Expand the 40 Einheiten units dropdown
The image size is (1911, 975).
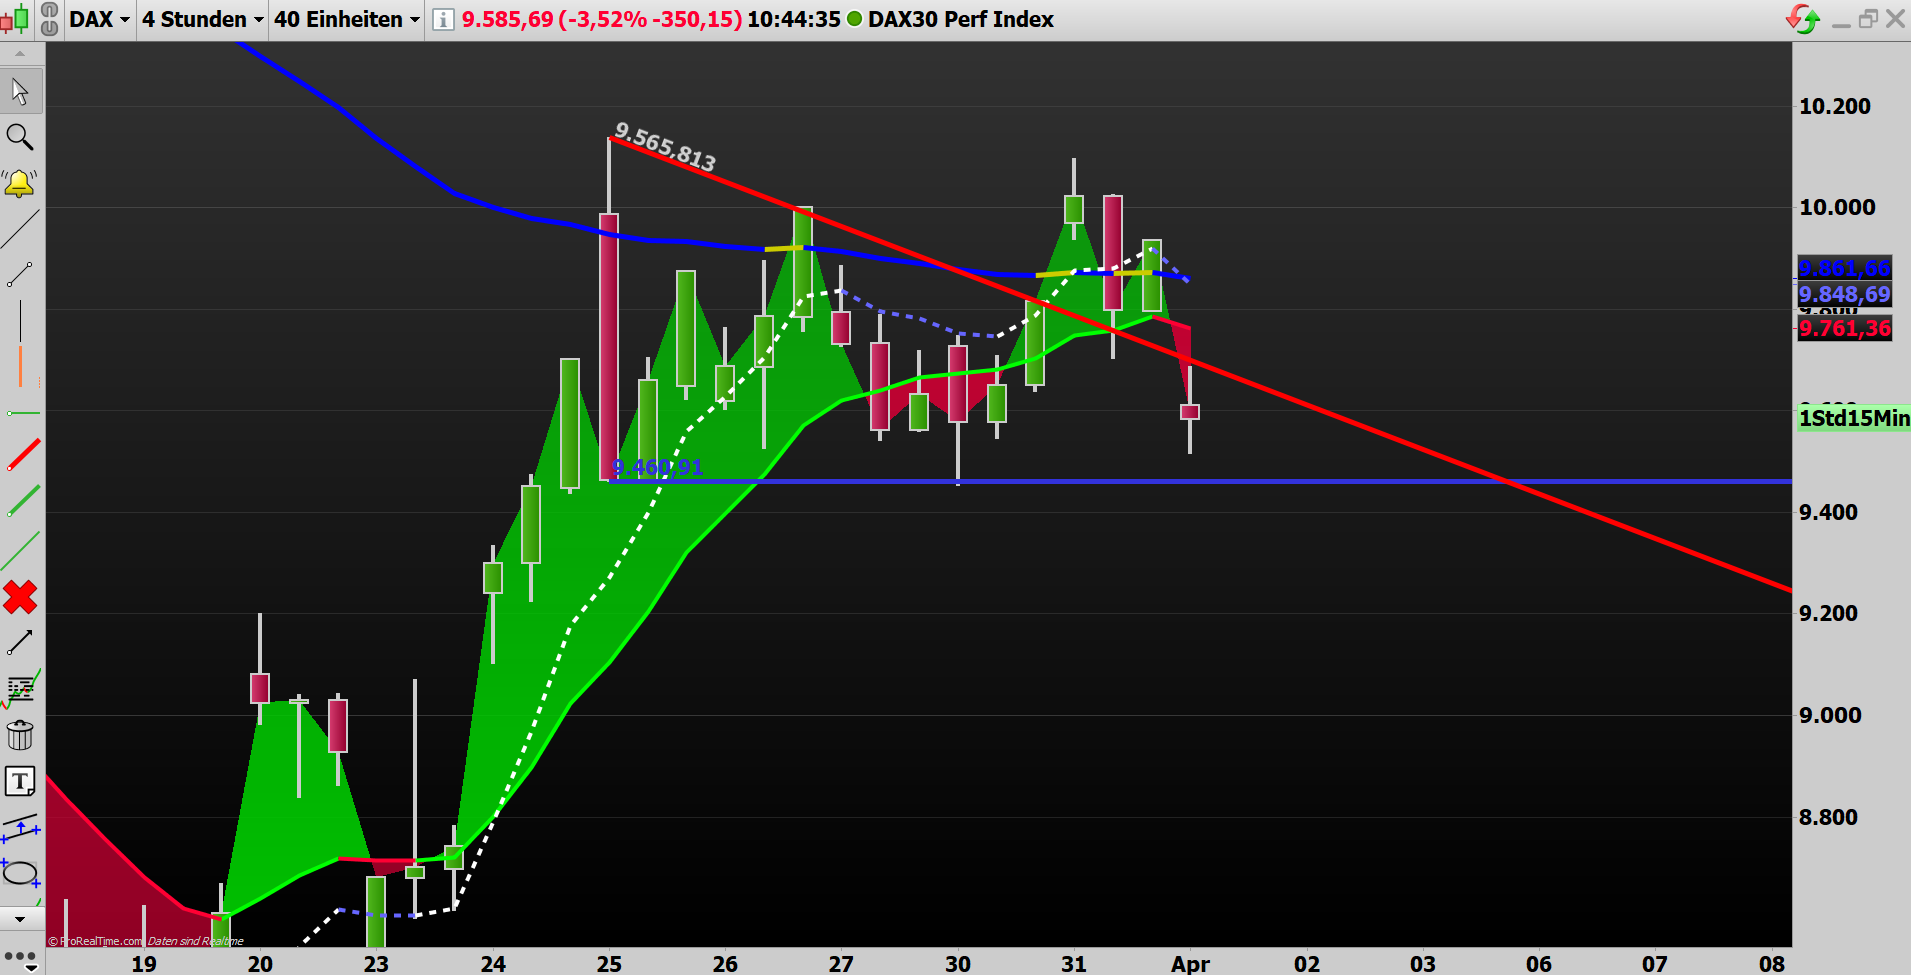click(345, 18)
